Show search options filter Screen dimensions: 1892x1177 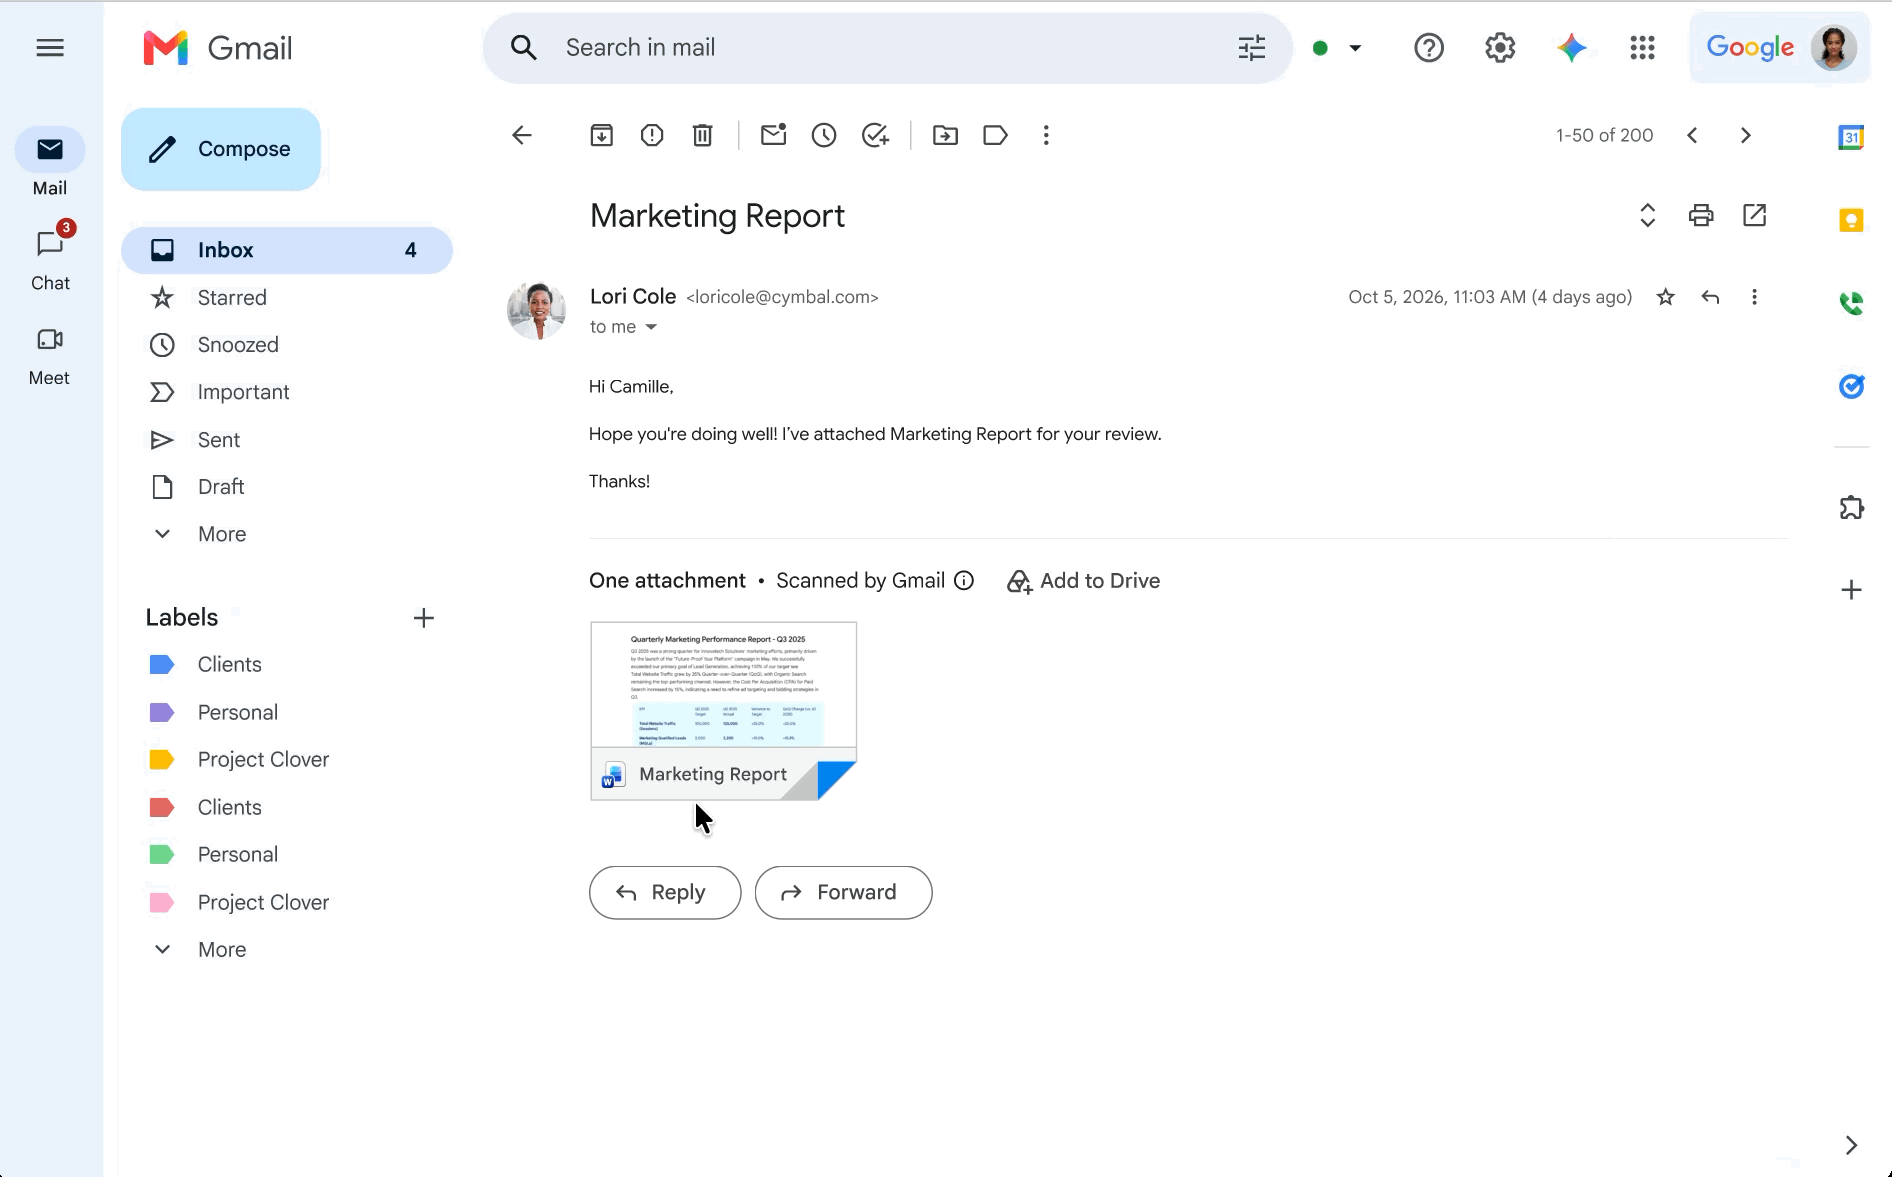(x=1251, y=48)
